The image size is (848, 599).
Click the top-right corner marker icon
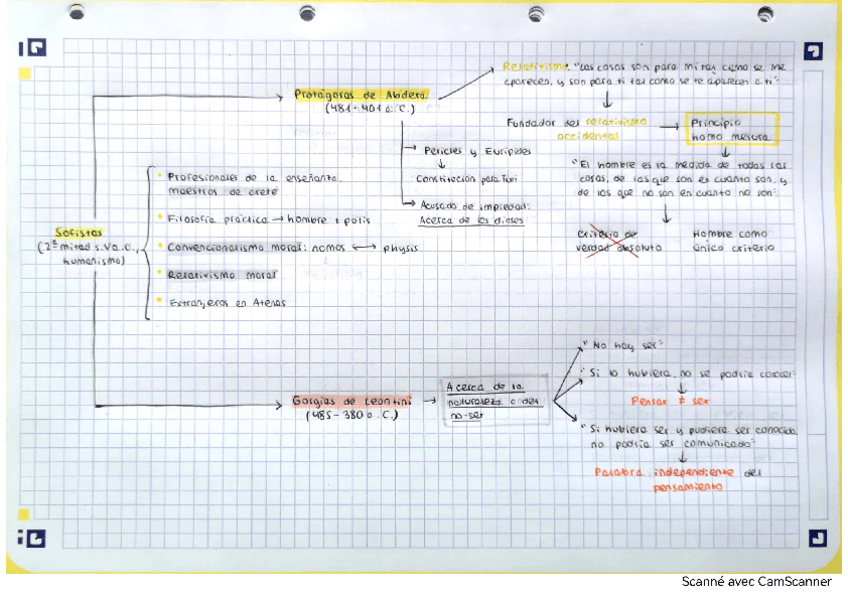pos(813,51)
